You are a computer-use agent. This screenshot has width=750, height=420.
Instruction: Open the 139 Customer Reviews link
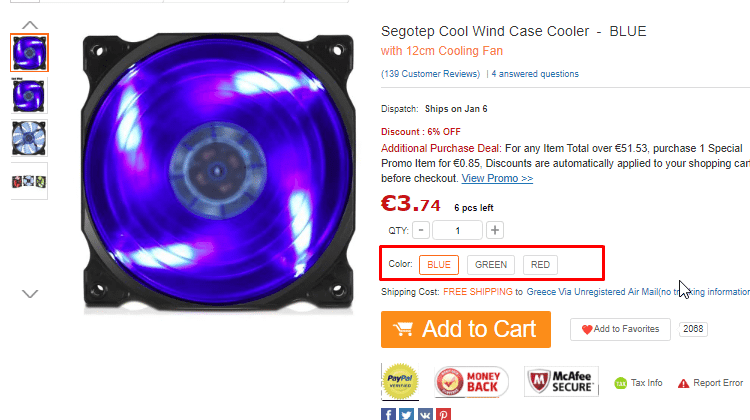(430, 74)
